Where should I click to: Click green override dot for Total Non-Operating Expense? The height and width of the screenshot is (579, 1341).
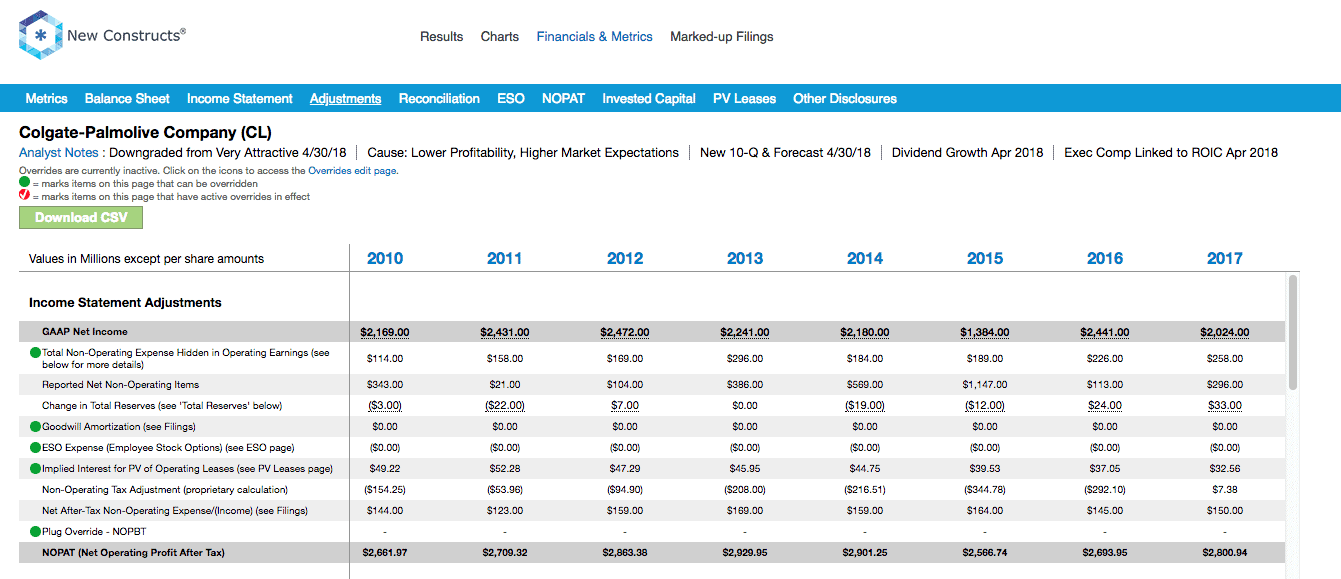coord(35,353)
